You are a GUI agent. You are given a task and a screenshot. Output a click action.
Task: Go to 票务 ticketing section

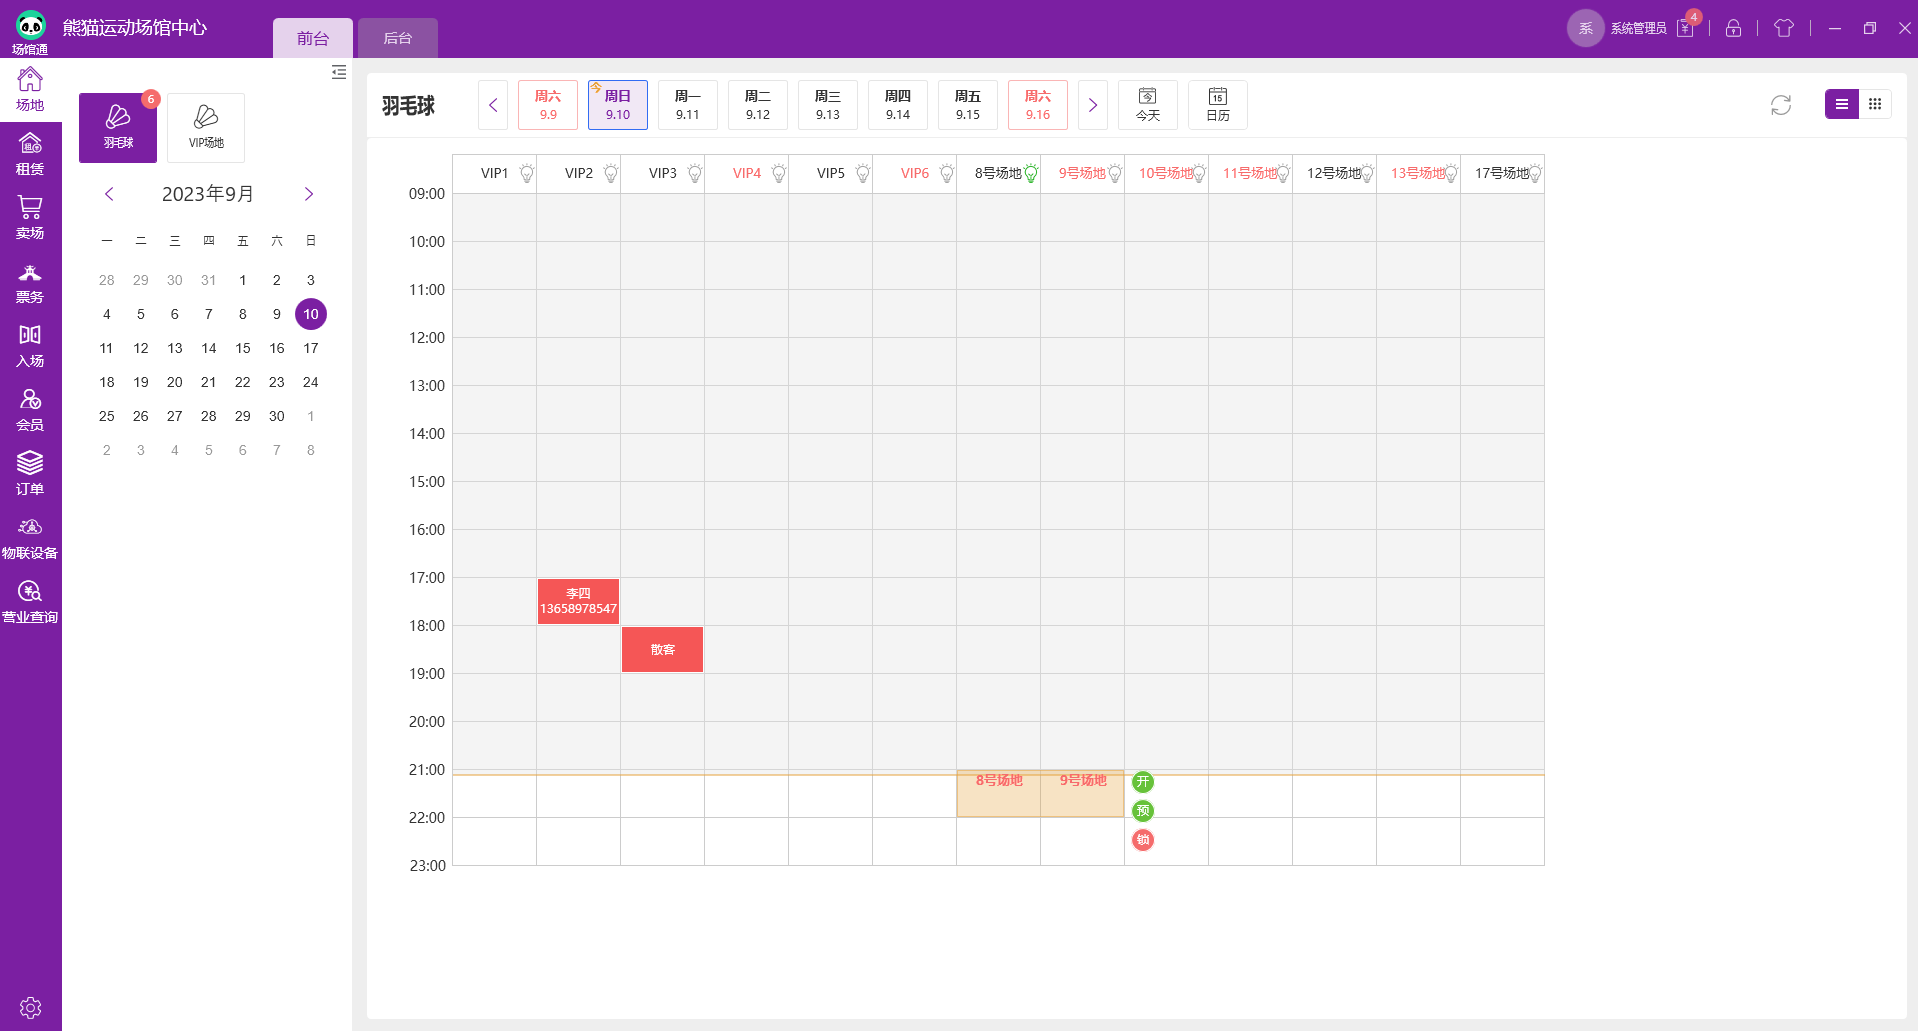[30, 282]
